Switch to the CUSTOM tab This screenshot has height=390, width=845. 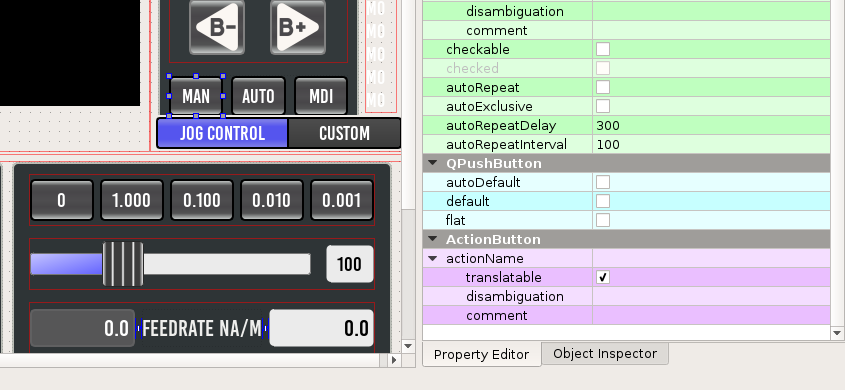point(344,133)
